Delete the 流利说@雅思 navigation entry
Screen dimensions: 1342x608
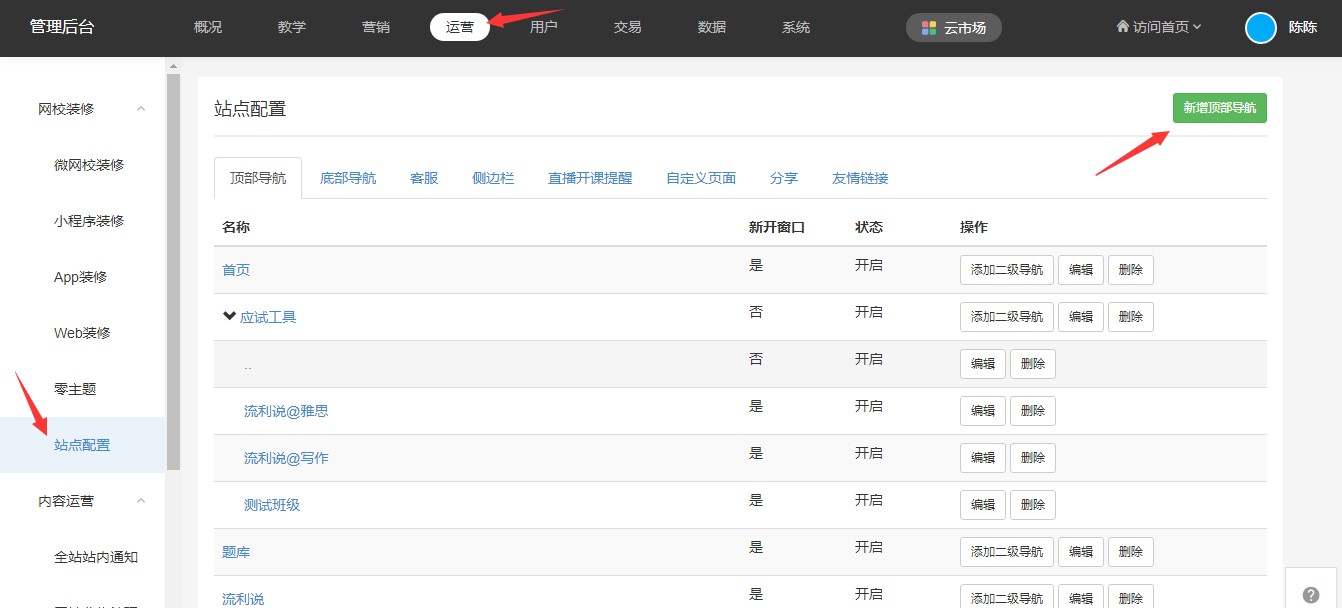click(1032, 411)
